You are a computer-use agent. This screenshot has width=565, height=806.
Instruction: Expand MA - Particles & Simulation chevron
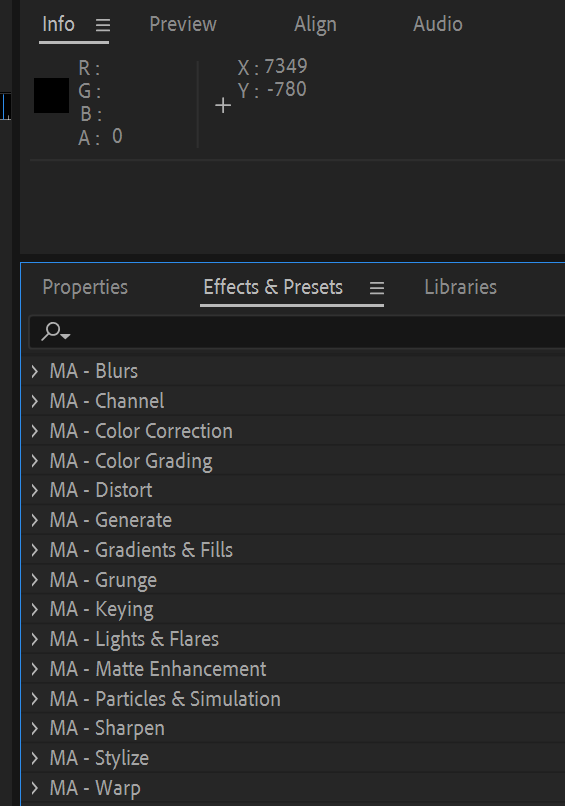(x=34, y=699)
